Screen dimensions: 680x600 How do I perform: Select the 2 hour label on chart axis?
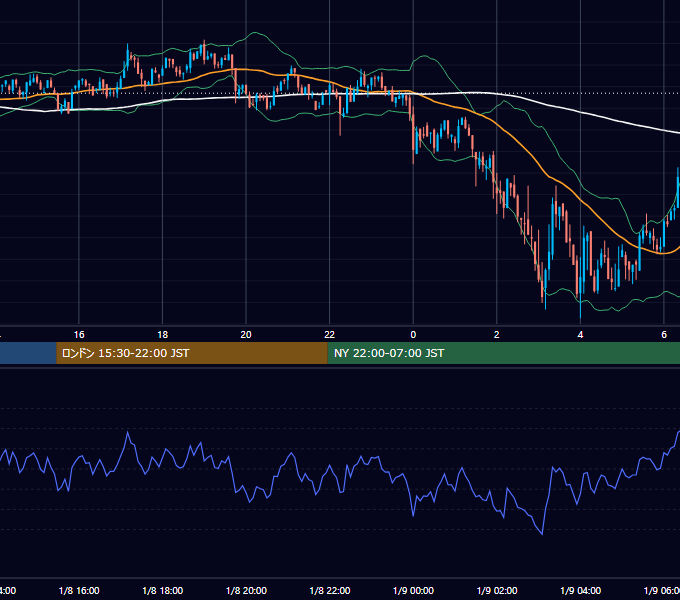[497, 335]
